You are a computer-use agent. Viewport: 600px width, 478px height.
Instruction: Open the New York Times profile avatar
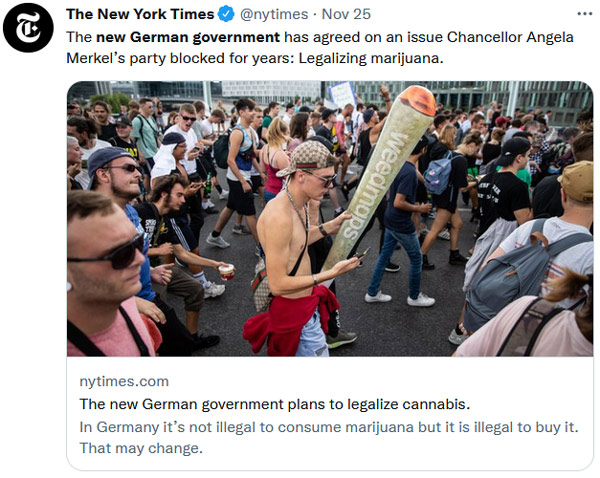coord(28,28)
